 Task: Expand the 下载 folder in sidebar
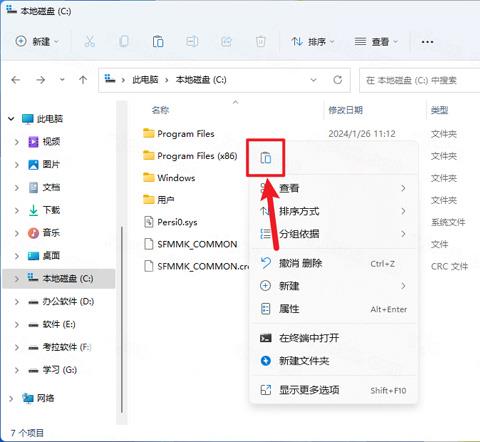coord(17,210)
